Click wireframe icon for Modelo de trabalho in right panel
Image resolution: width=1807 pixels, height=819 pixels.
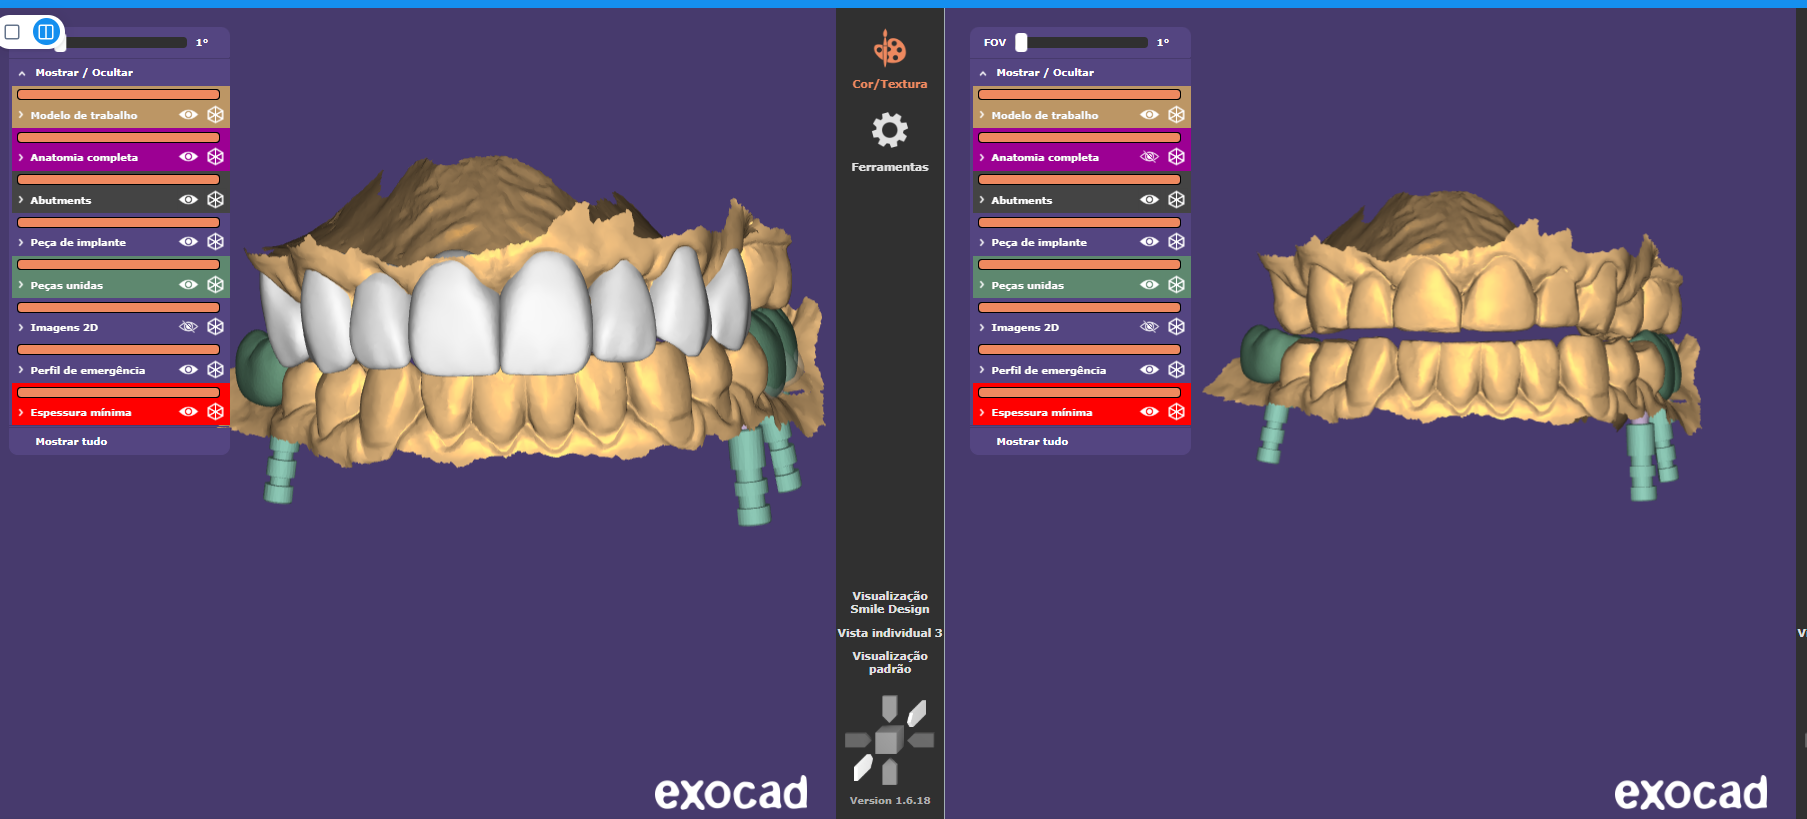coord(1176,115)
